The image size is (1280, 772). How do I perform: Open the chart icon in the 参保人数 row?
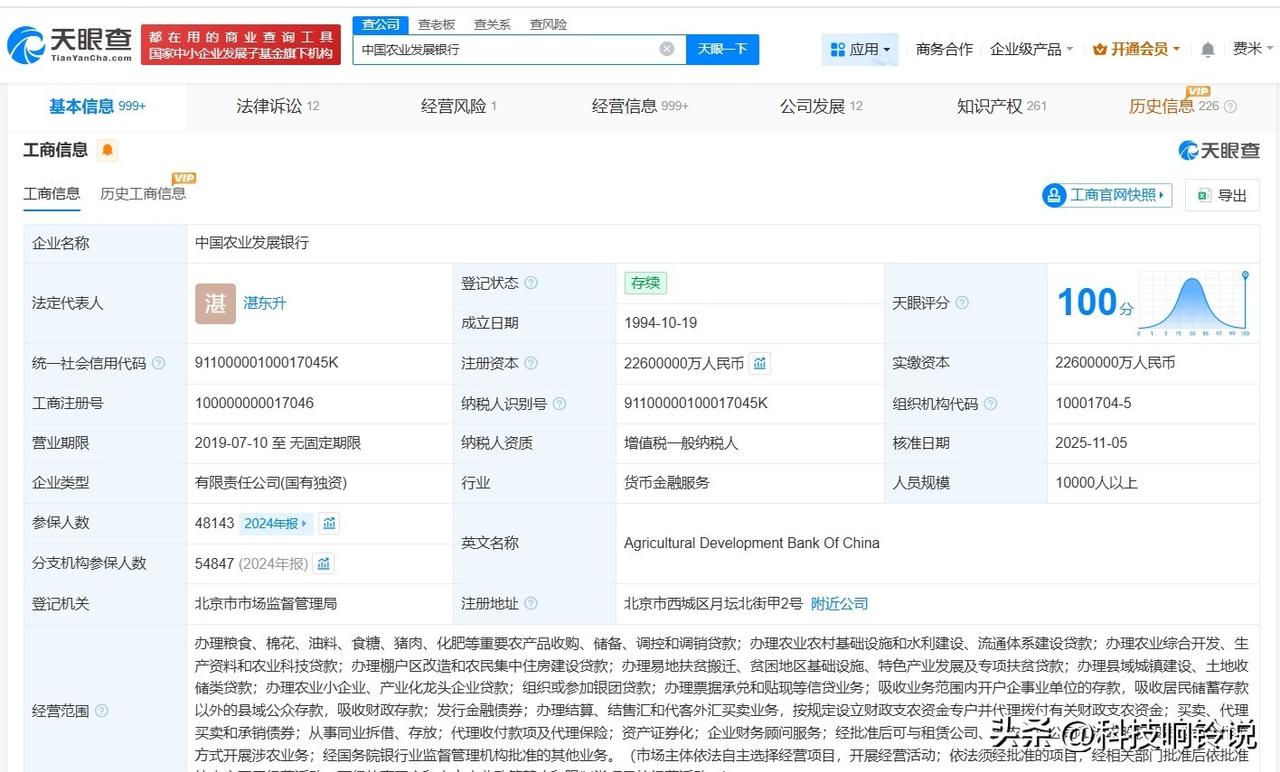[329, 523]
